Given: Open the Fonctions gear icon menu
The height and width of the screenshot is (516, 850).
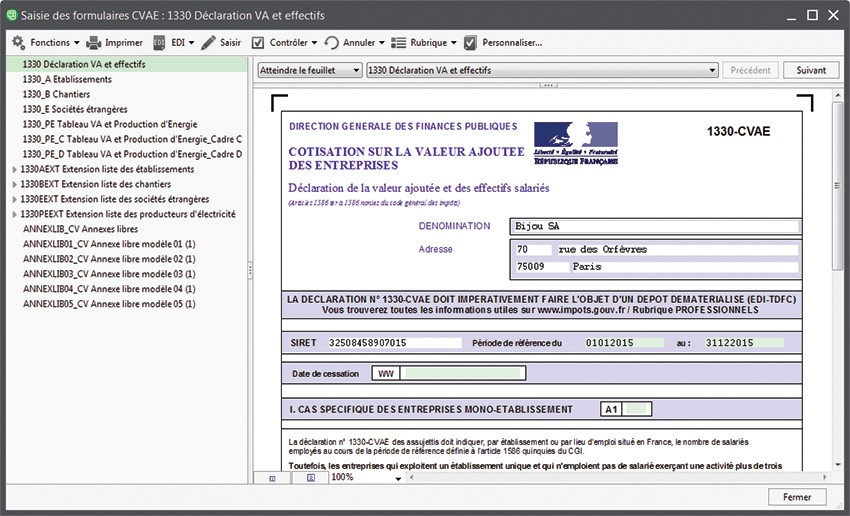Looking at the screenshot, I should pyautogui.click(x=18, y=43).
